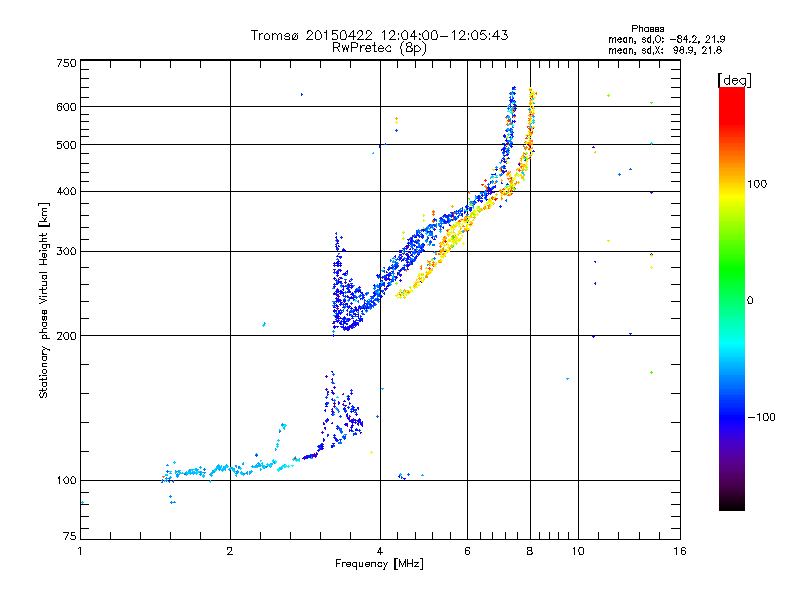The image size is (800, 600).
Task: Click the y-axis tick label '75'
Action: 70,536
